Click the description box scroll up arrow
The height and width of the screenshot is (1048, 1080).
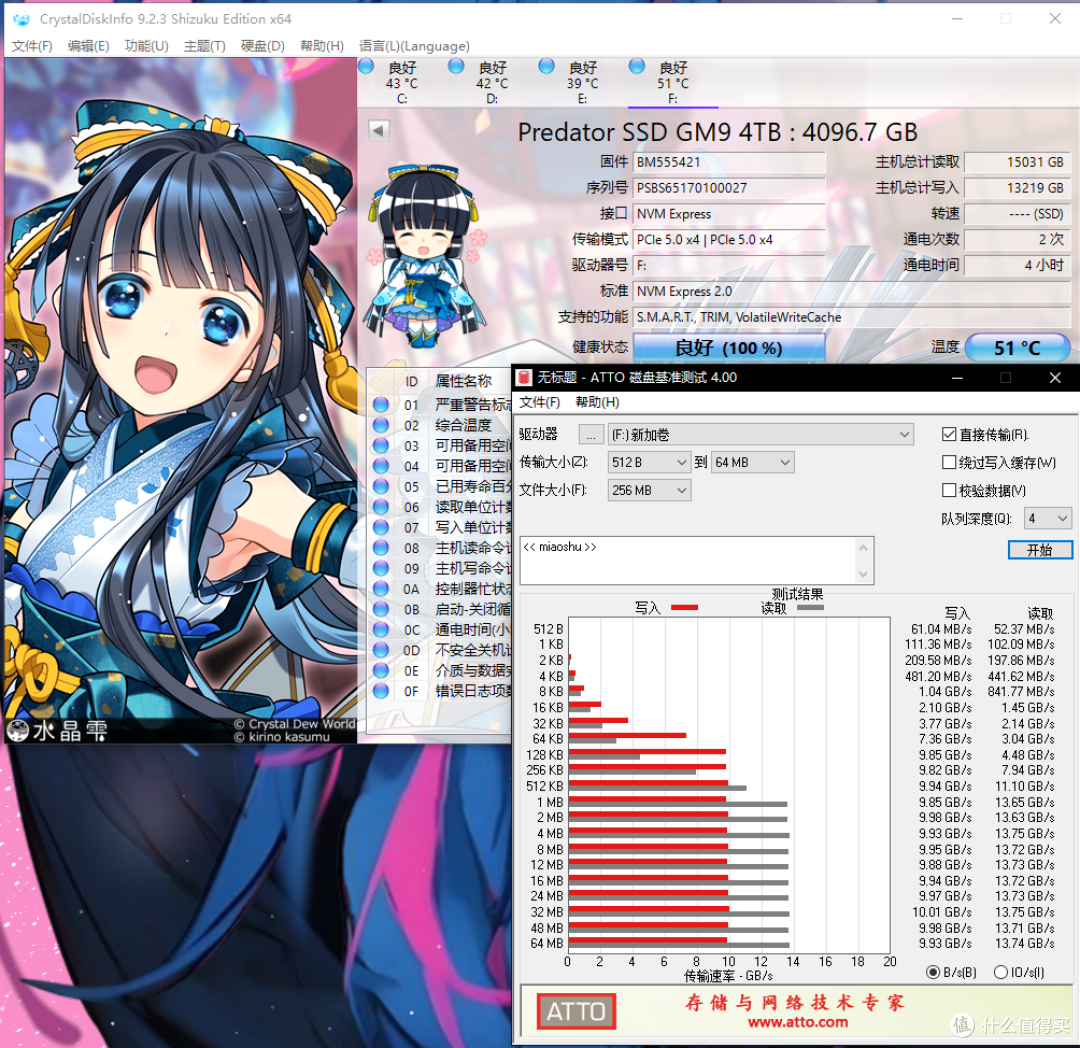863,548
